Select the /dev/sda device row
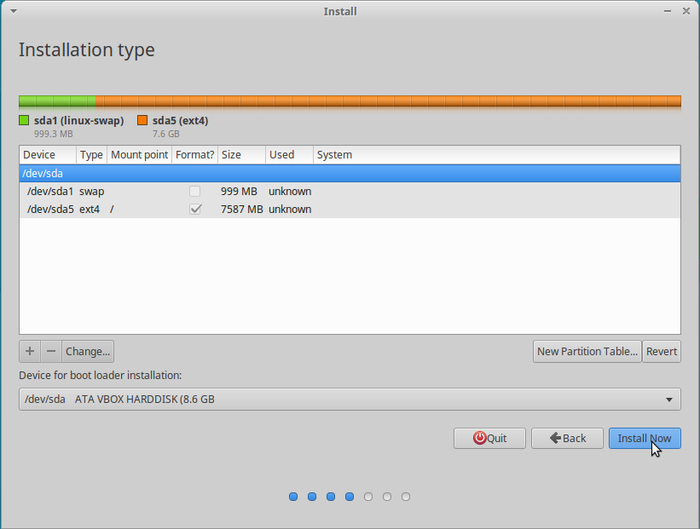 pos(350,173)
